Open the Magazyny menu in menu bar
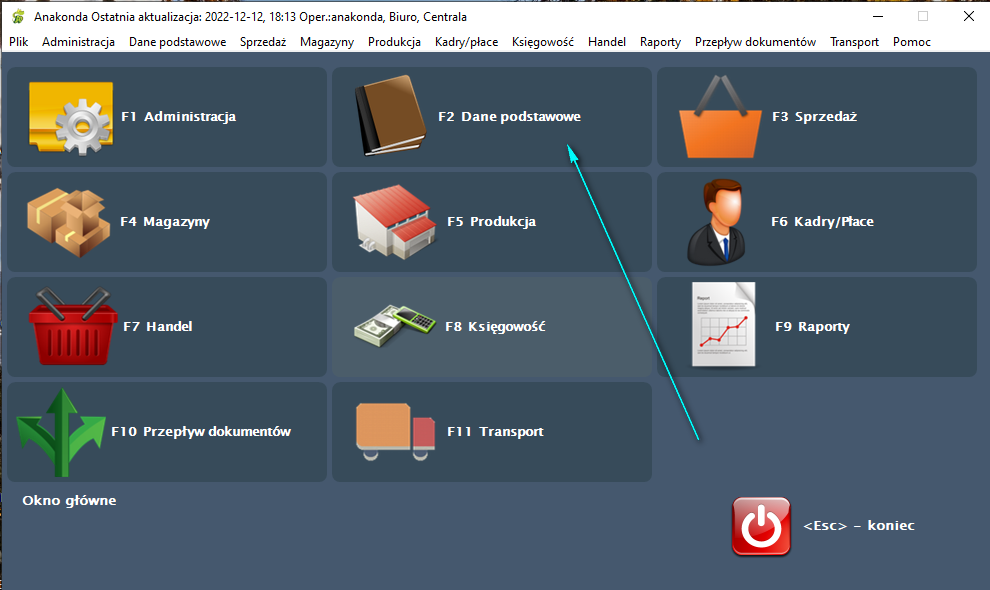This screenshot has width=990, height=590. (327, 42)
